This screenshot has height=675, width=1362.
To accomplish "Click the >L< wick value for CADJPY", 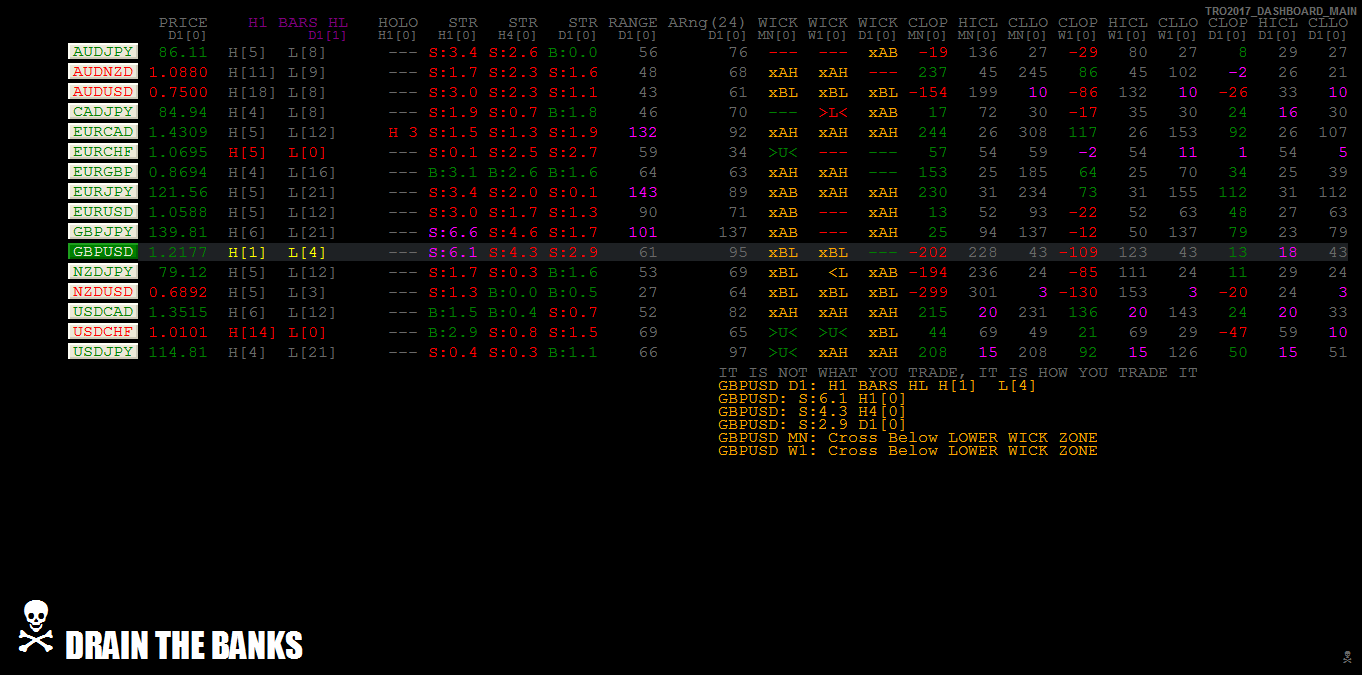I will coord(833,112).
